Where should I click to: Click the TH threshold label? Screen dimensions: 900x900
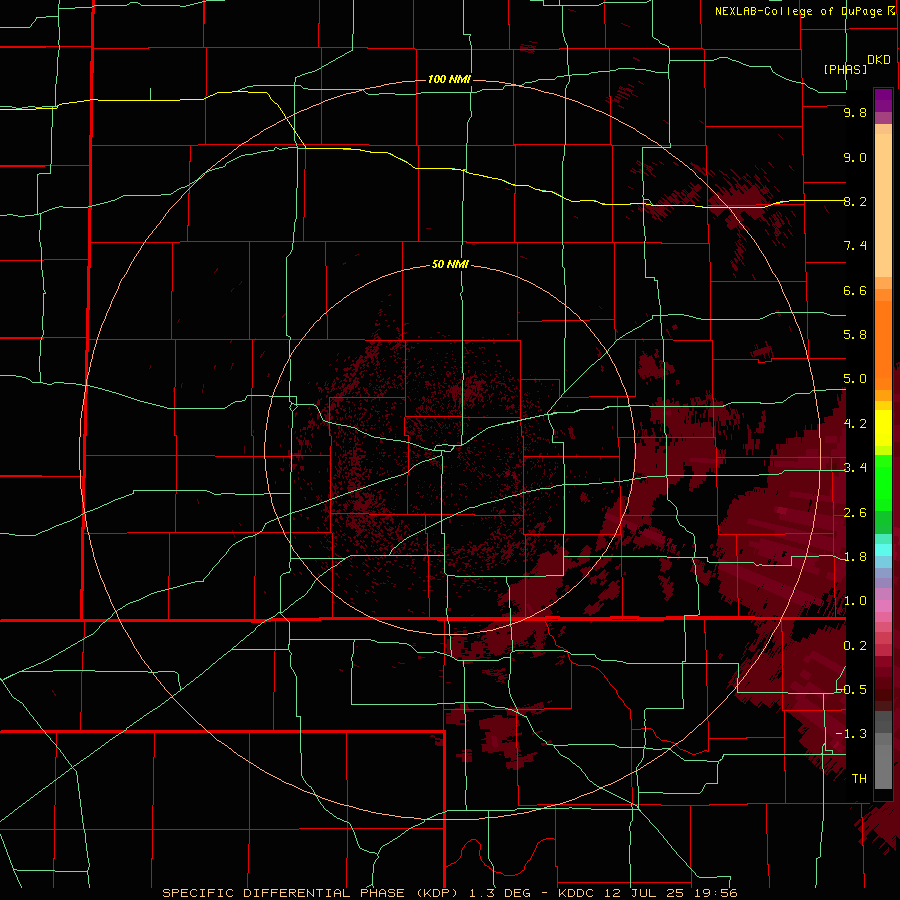click(x=859, y=779)
